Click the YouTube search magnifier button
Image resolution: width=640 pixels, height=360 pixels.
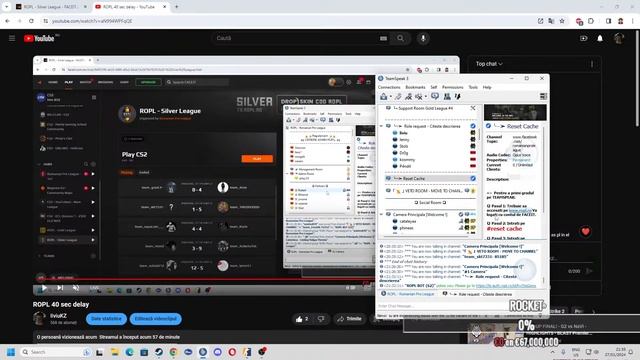pyautogui.click(x=400, y=38)
